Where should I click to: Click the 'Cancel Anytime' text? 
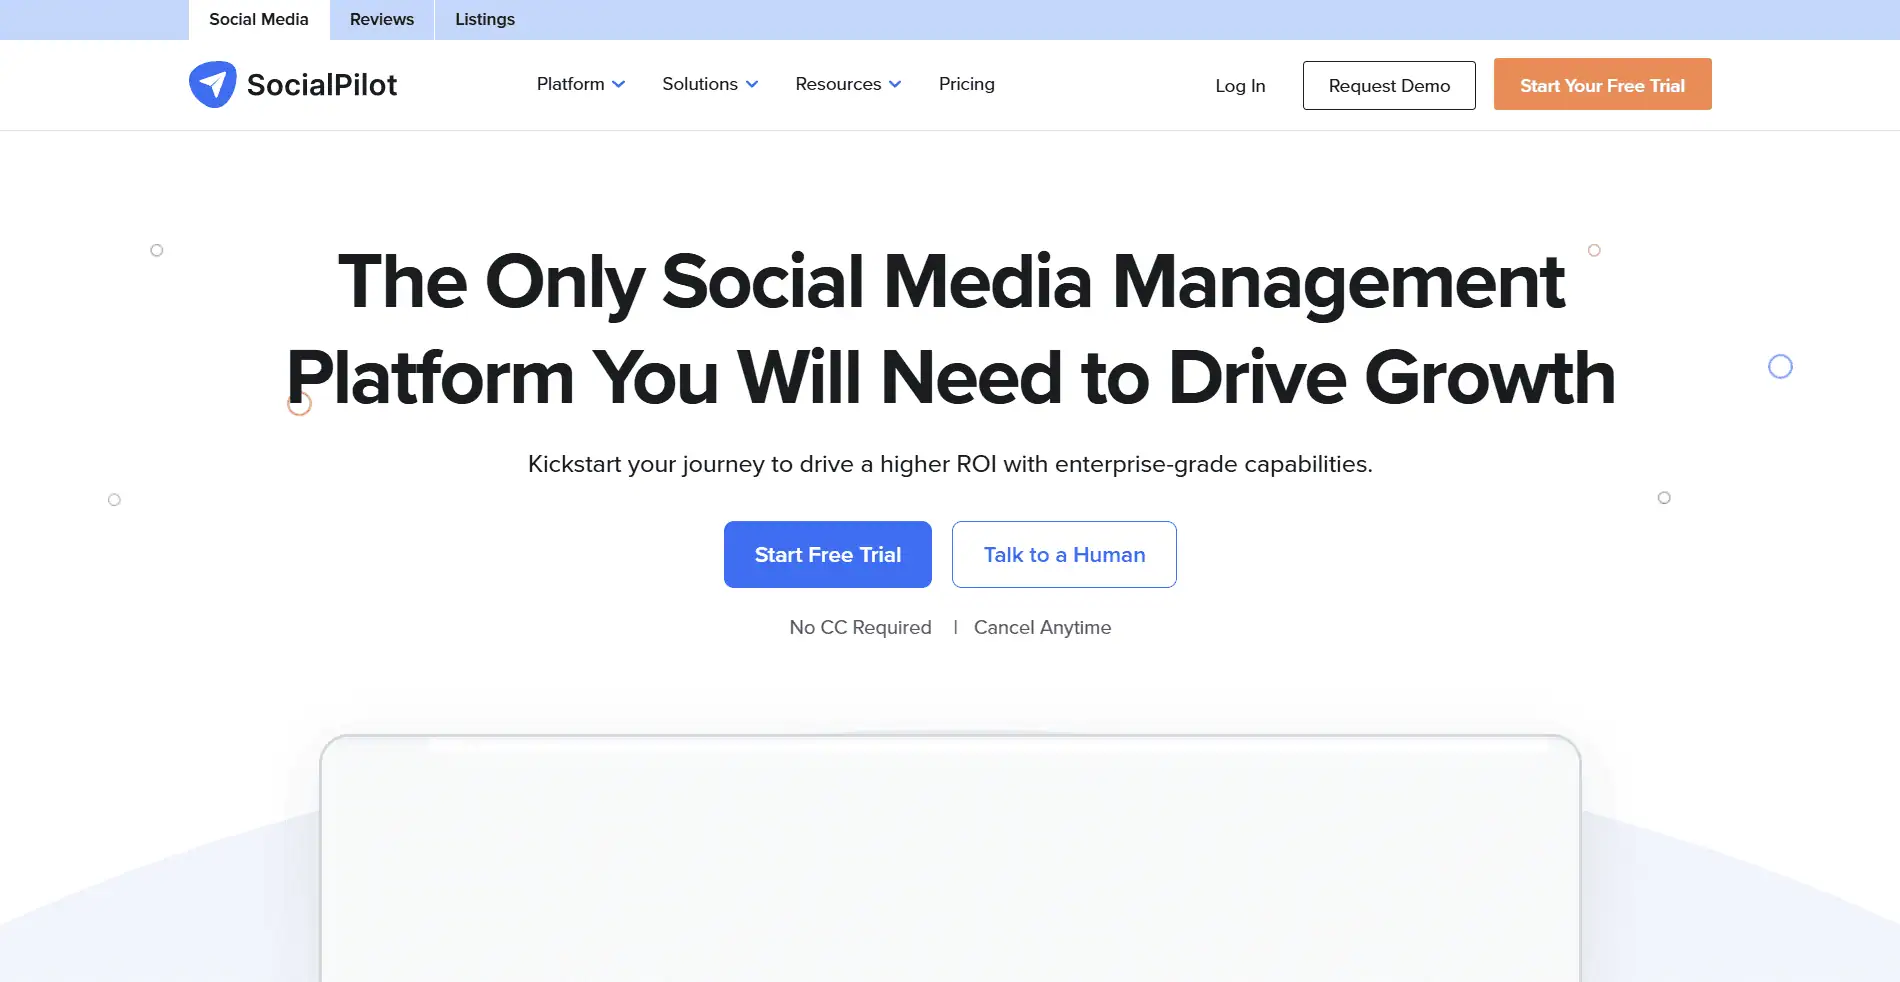1042,627
